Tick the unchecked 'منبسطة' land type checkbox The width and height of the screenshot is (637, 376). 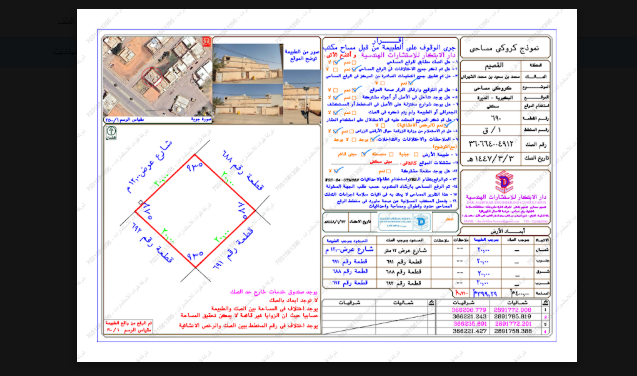(391, 154)
